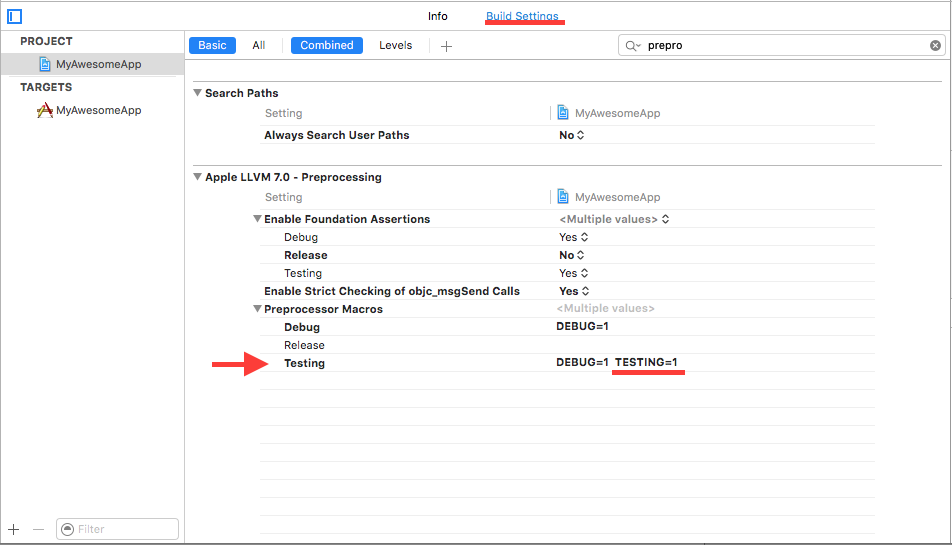
Task: Switch to Info tab
Action: (x=437, y=16)
